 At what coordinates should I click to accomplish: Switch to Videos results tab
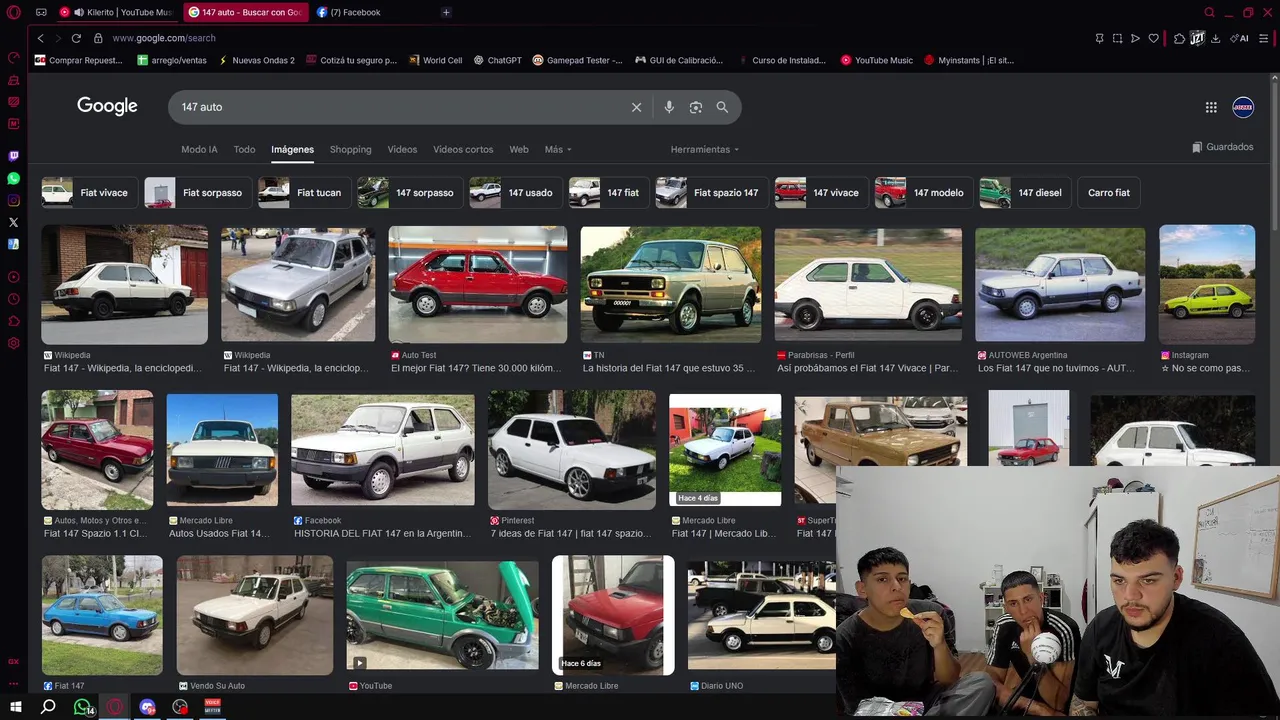[402, 149]
